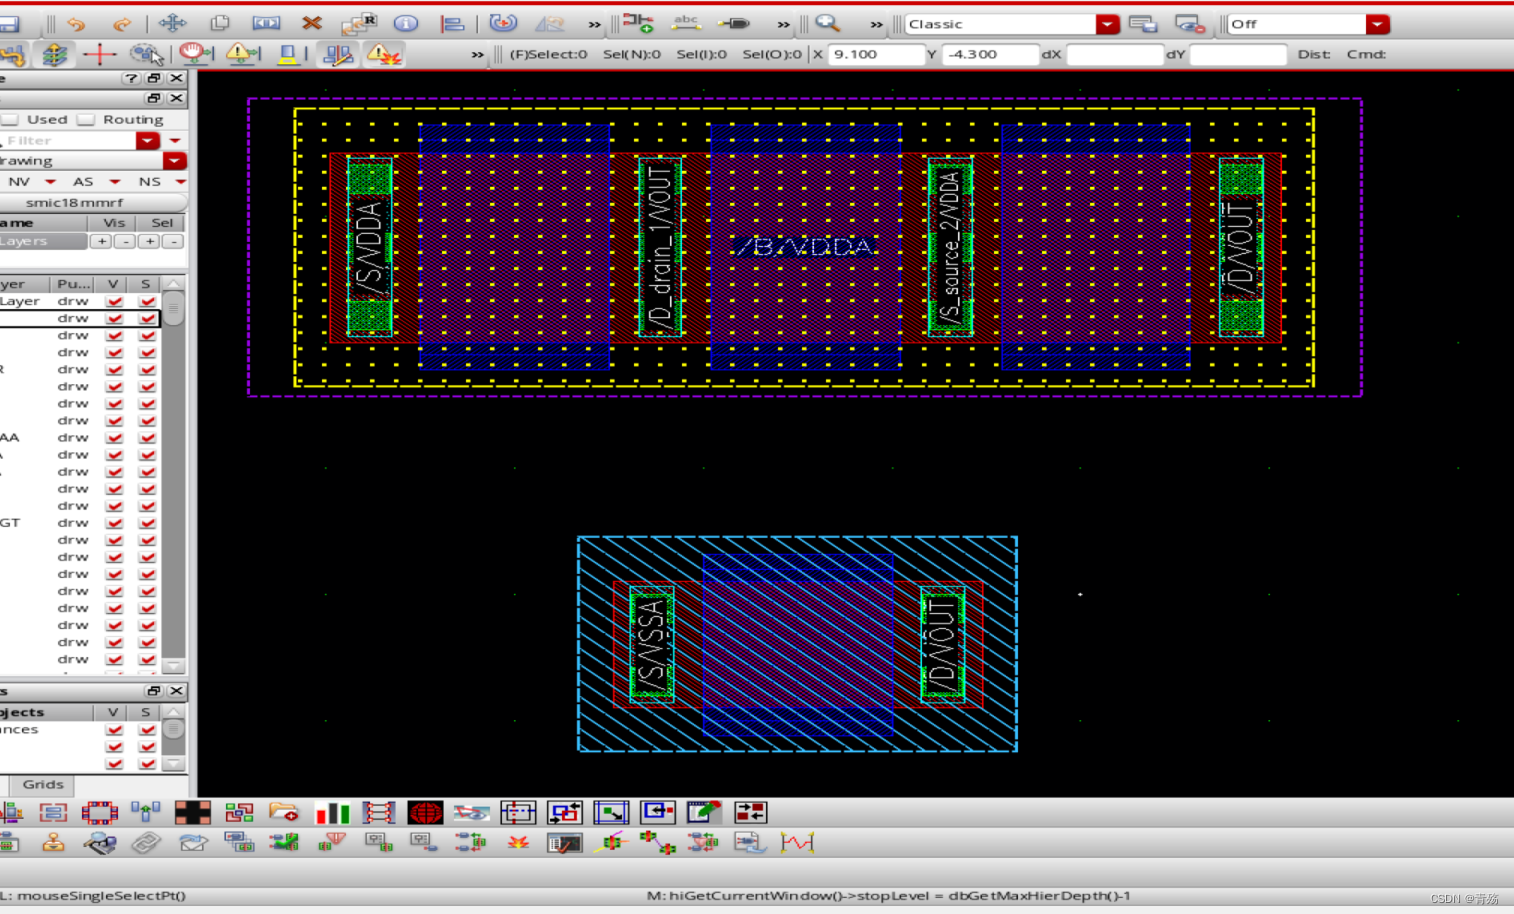Open the AS dropdown arrow
The height and width of the screenshot is (914, 1514).
coord(115,181)
